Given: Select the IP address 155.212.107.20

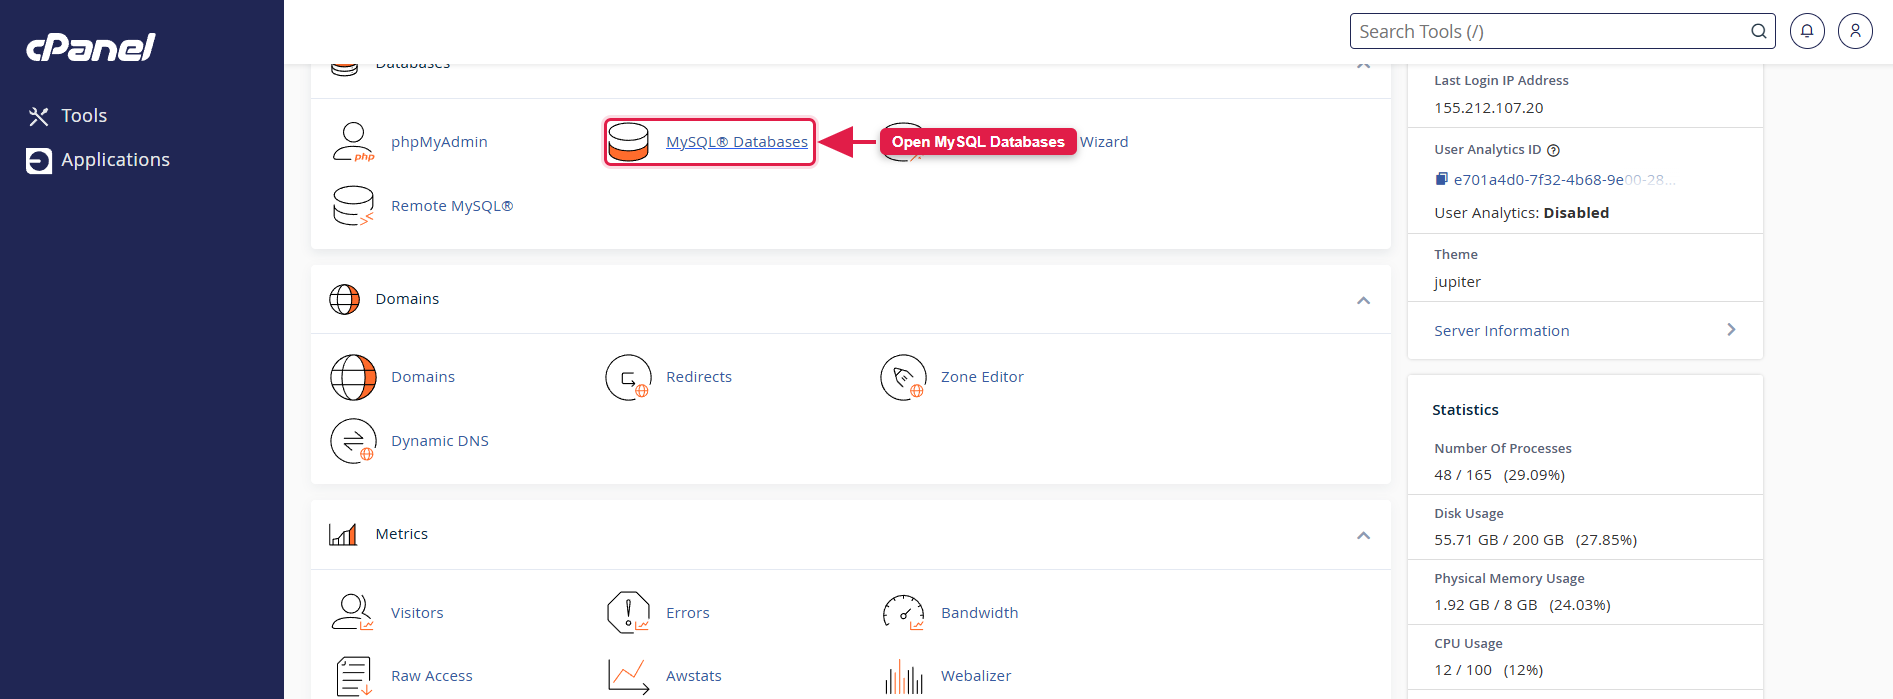Looking at the screenshot, I should coord(1489,108).
